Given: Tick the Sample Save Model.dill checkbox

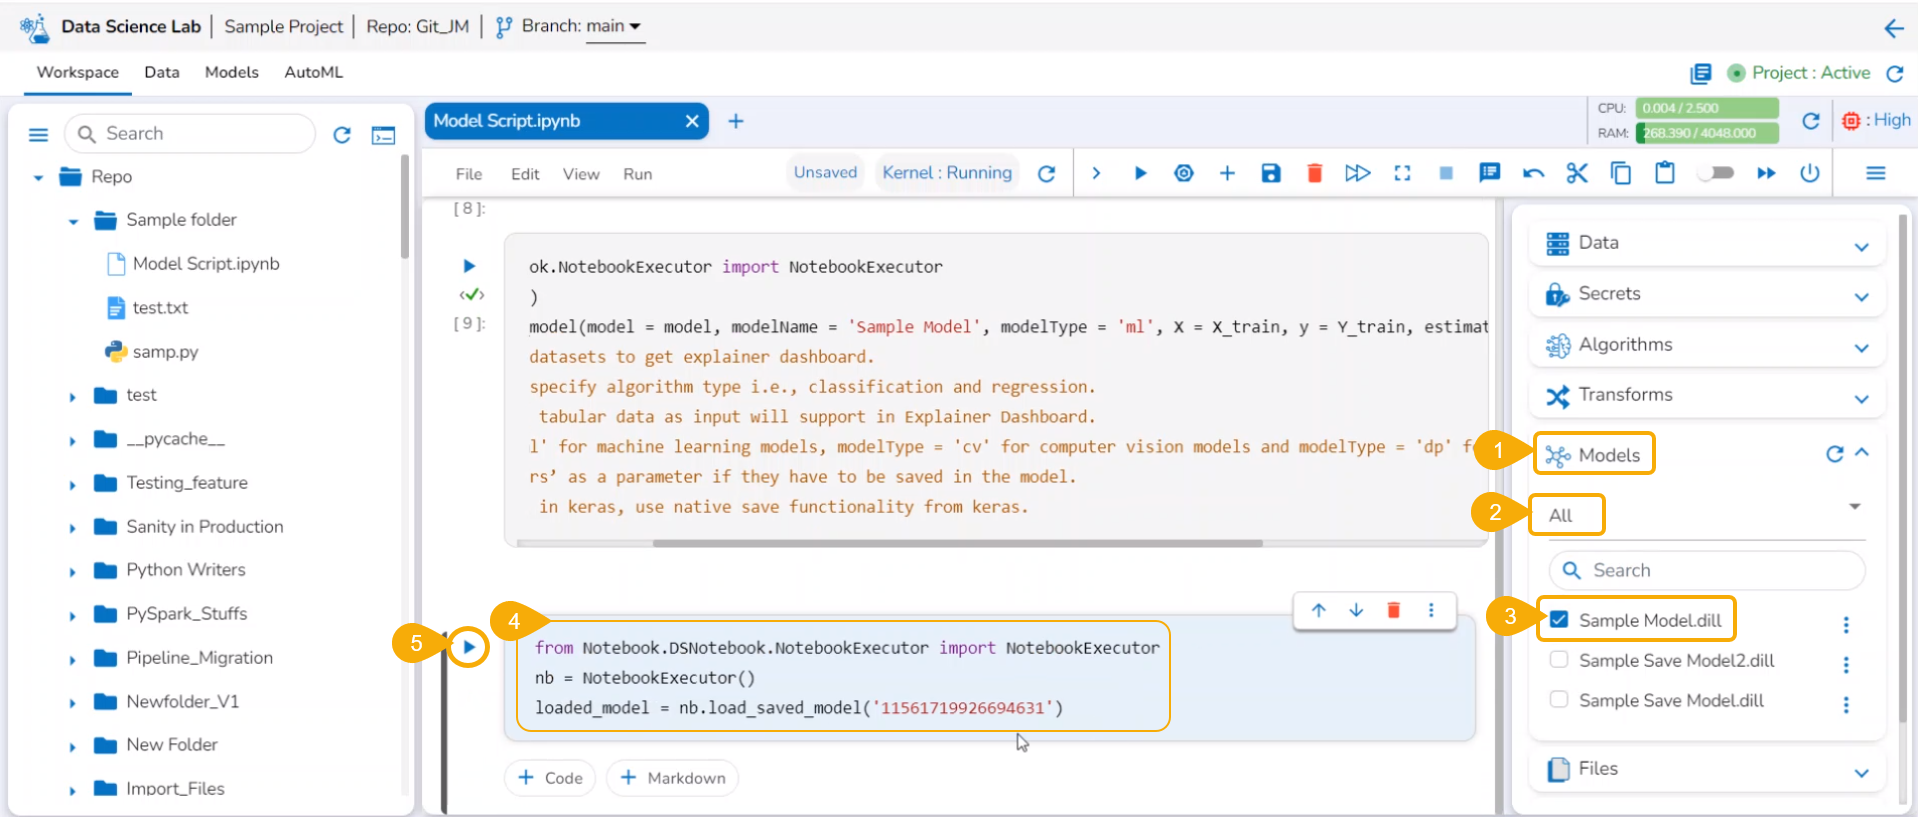Looking at the screenshot, I should click(1559, 700).
